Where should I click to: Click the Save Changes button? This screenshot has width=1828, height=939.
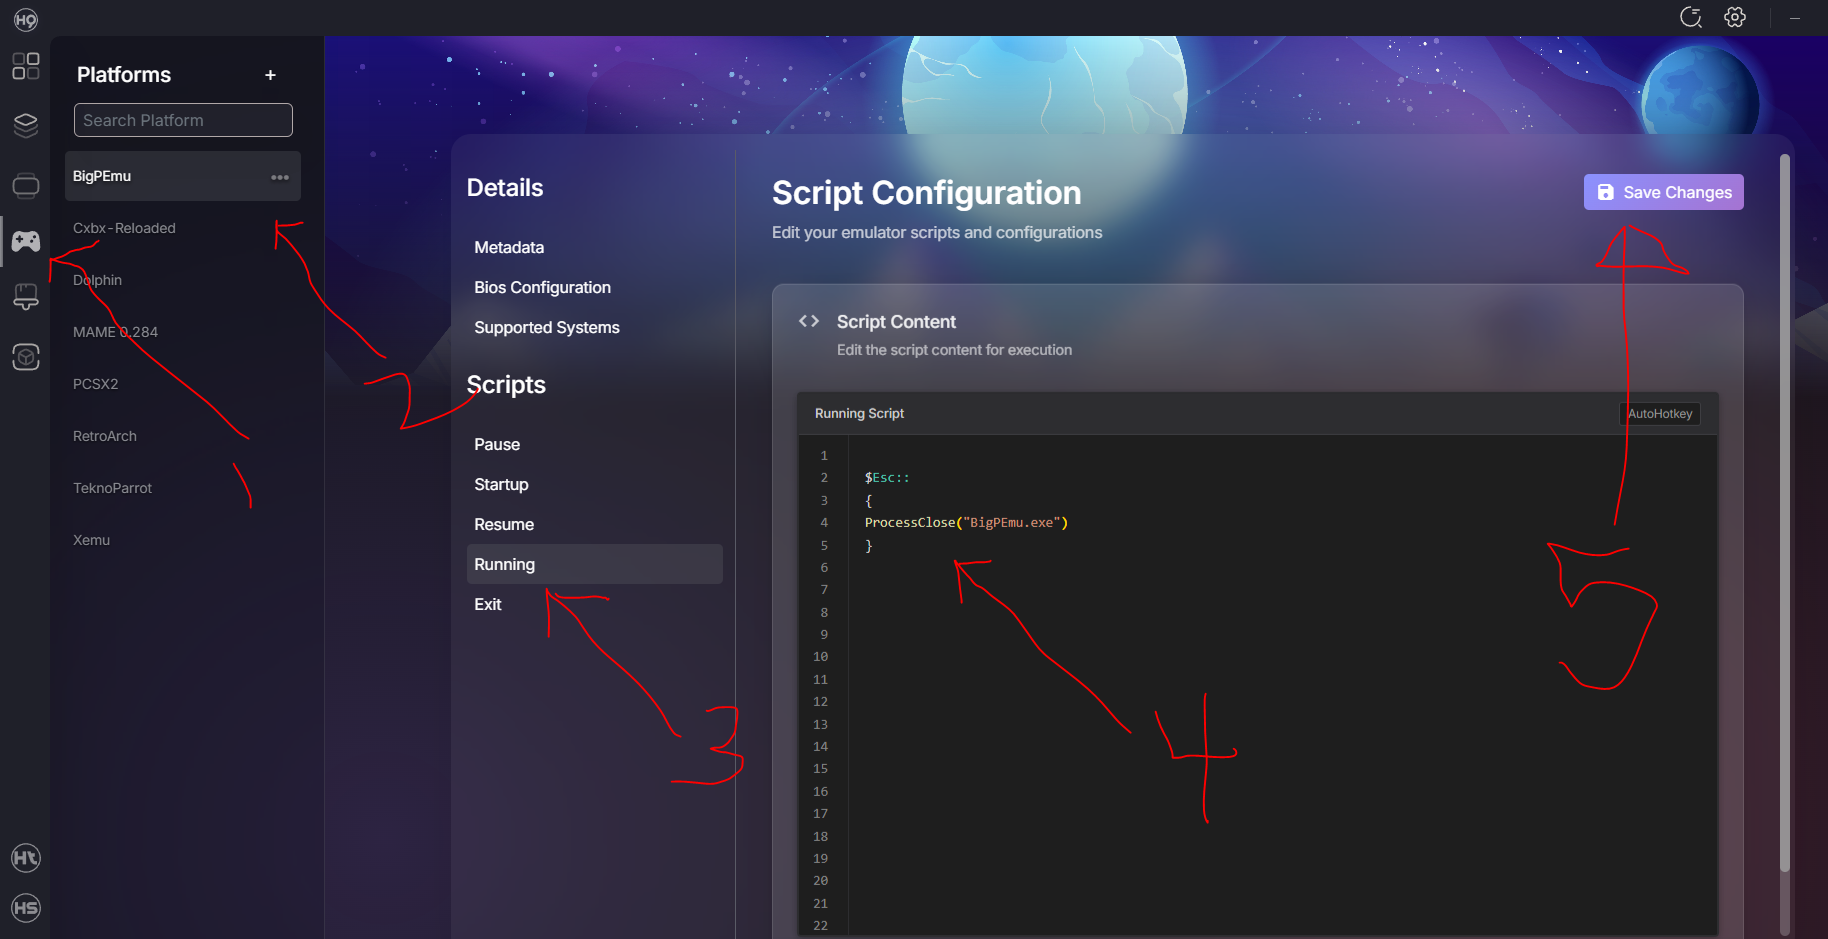pos(1663,192)
